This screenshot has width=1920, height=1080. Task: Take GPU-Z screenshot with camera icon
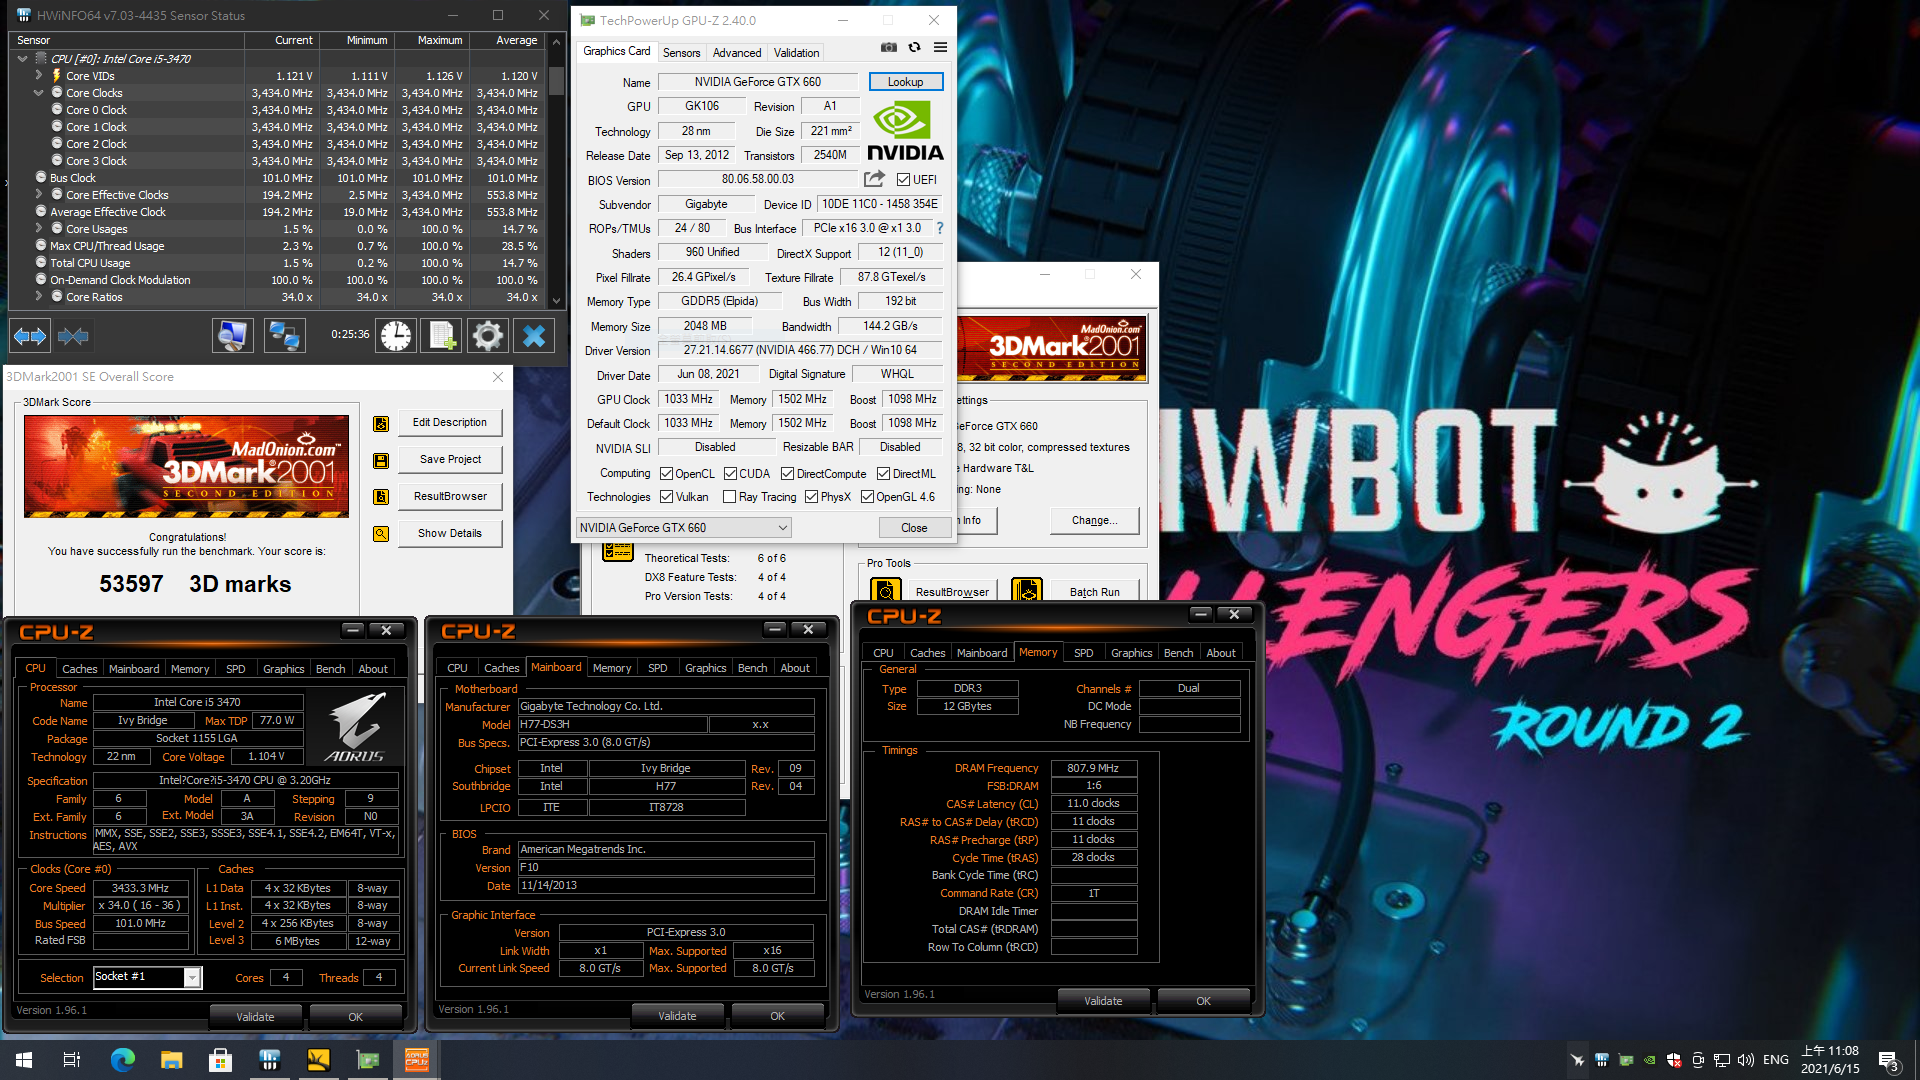889,47
